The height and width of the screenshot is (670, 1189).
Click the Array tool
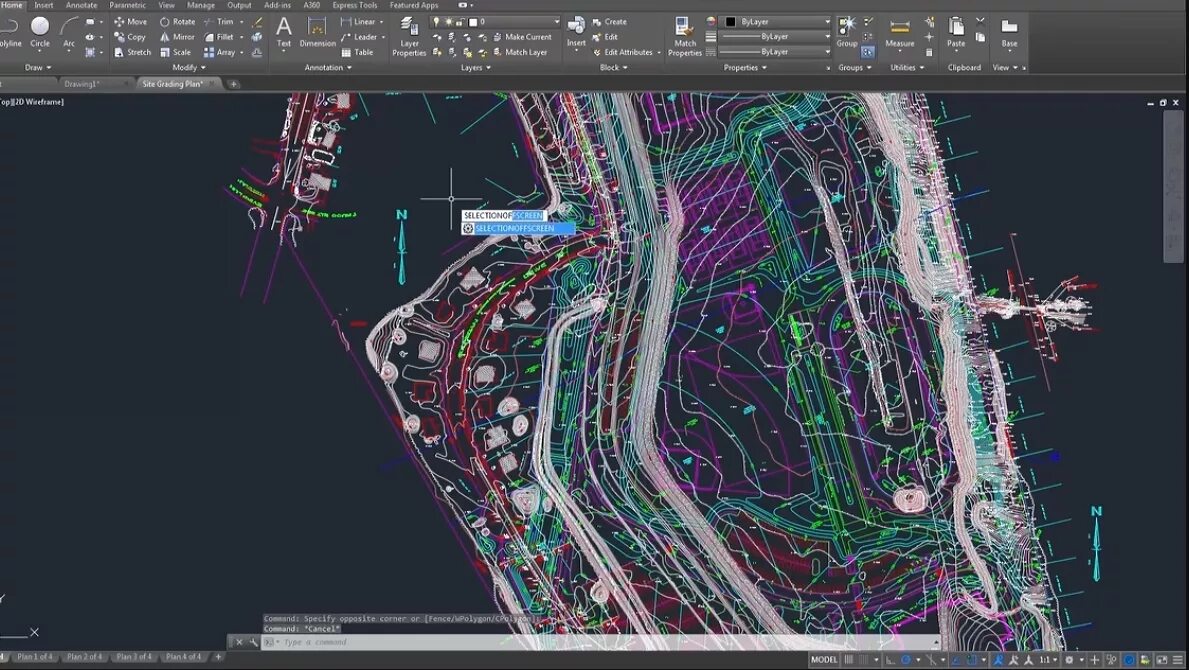tap(219, 52)
